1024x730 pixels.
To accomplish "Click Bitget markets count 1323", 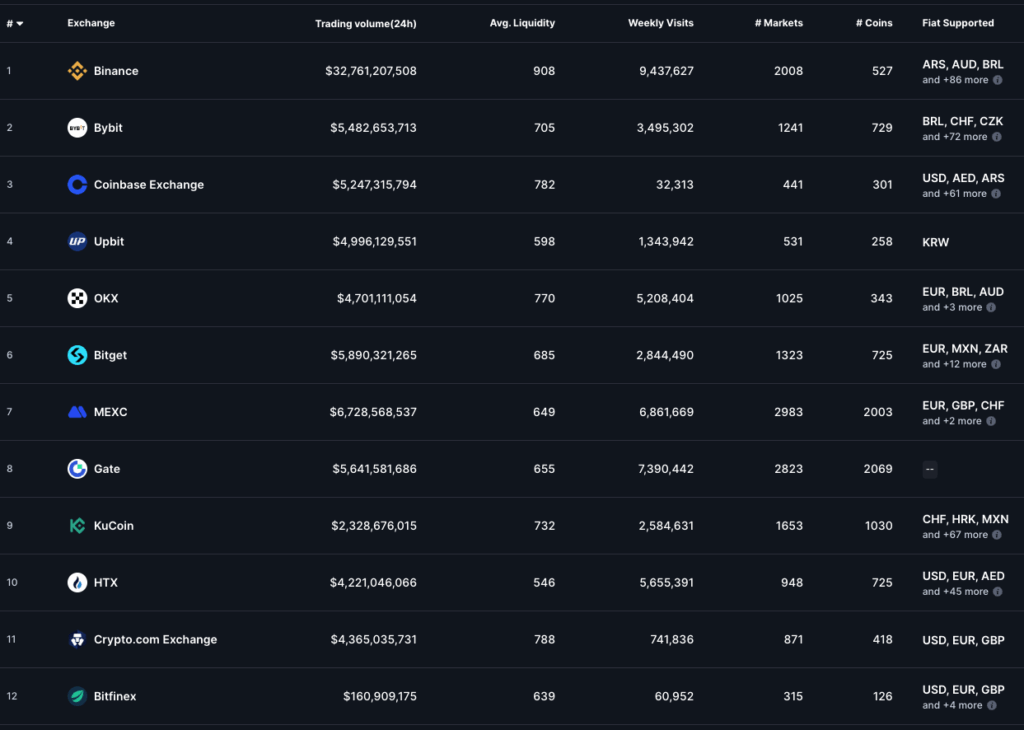I will pyautogui.click(x=789, y=355).
